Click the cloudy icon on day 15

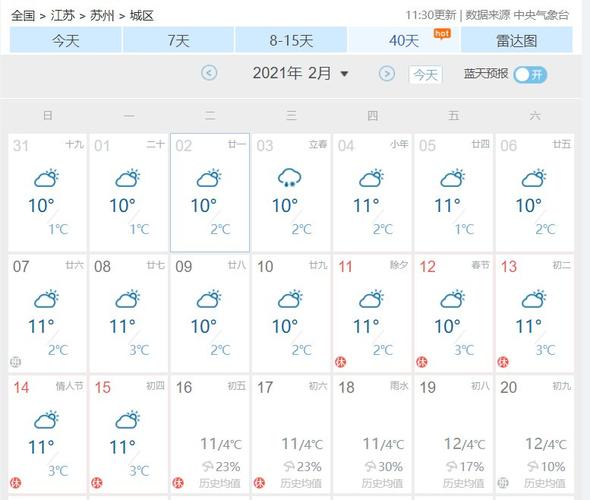(x=128, y=420)
